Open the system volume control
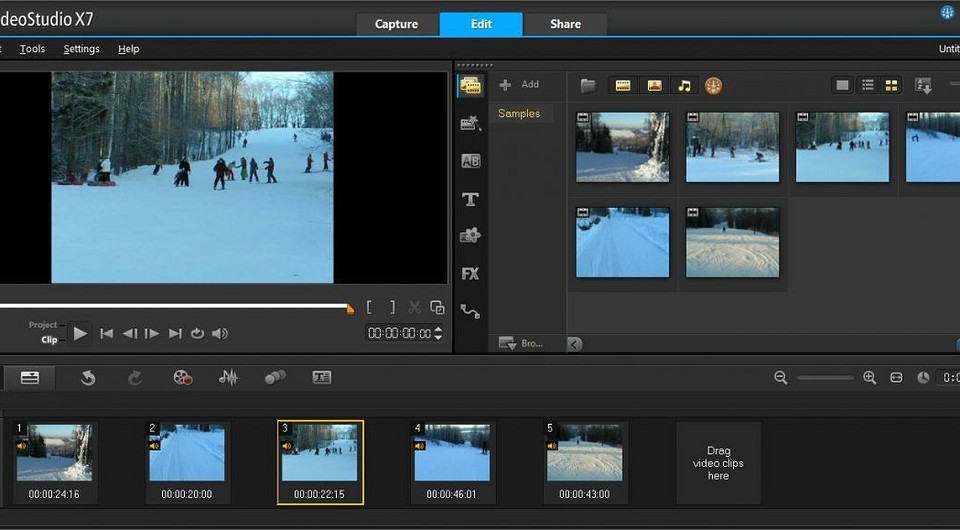This screenshot has width=960, height=530. (220, 334)
